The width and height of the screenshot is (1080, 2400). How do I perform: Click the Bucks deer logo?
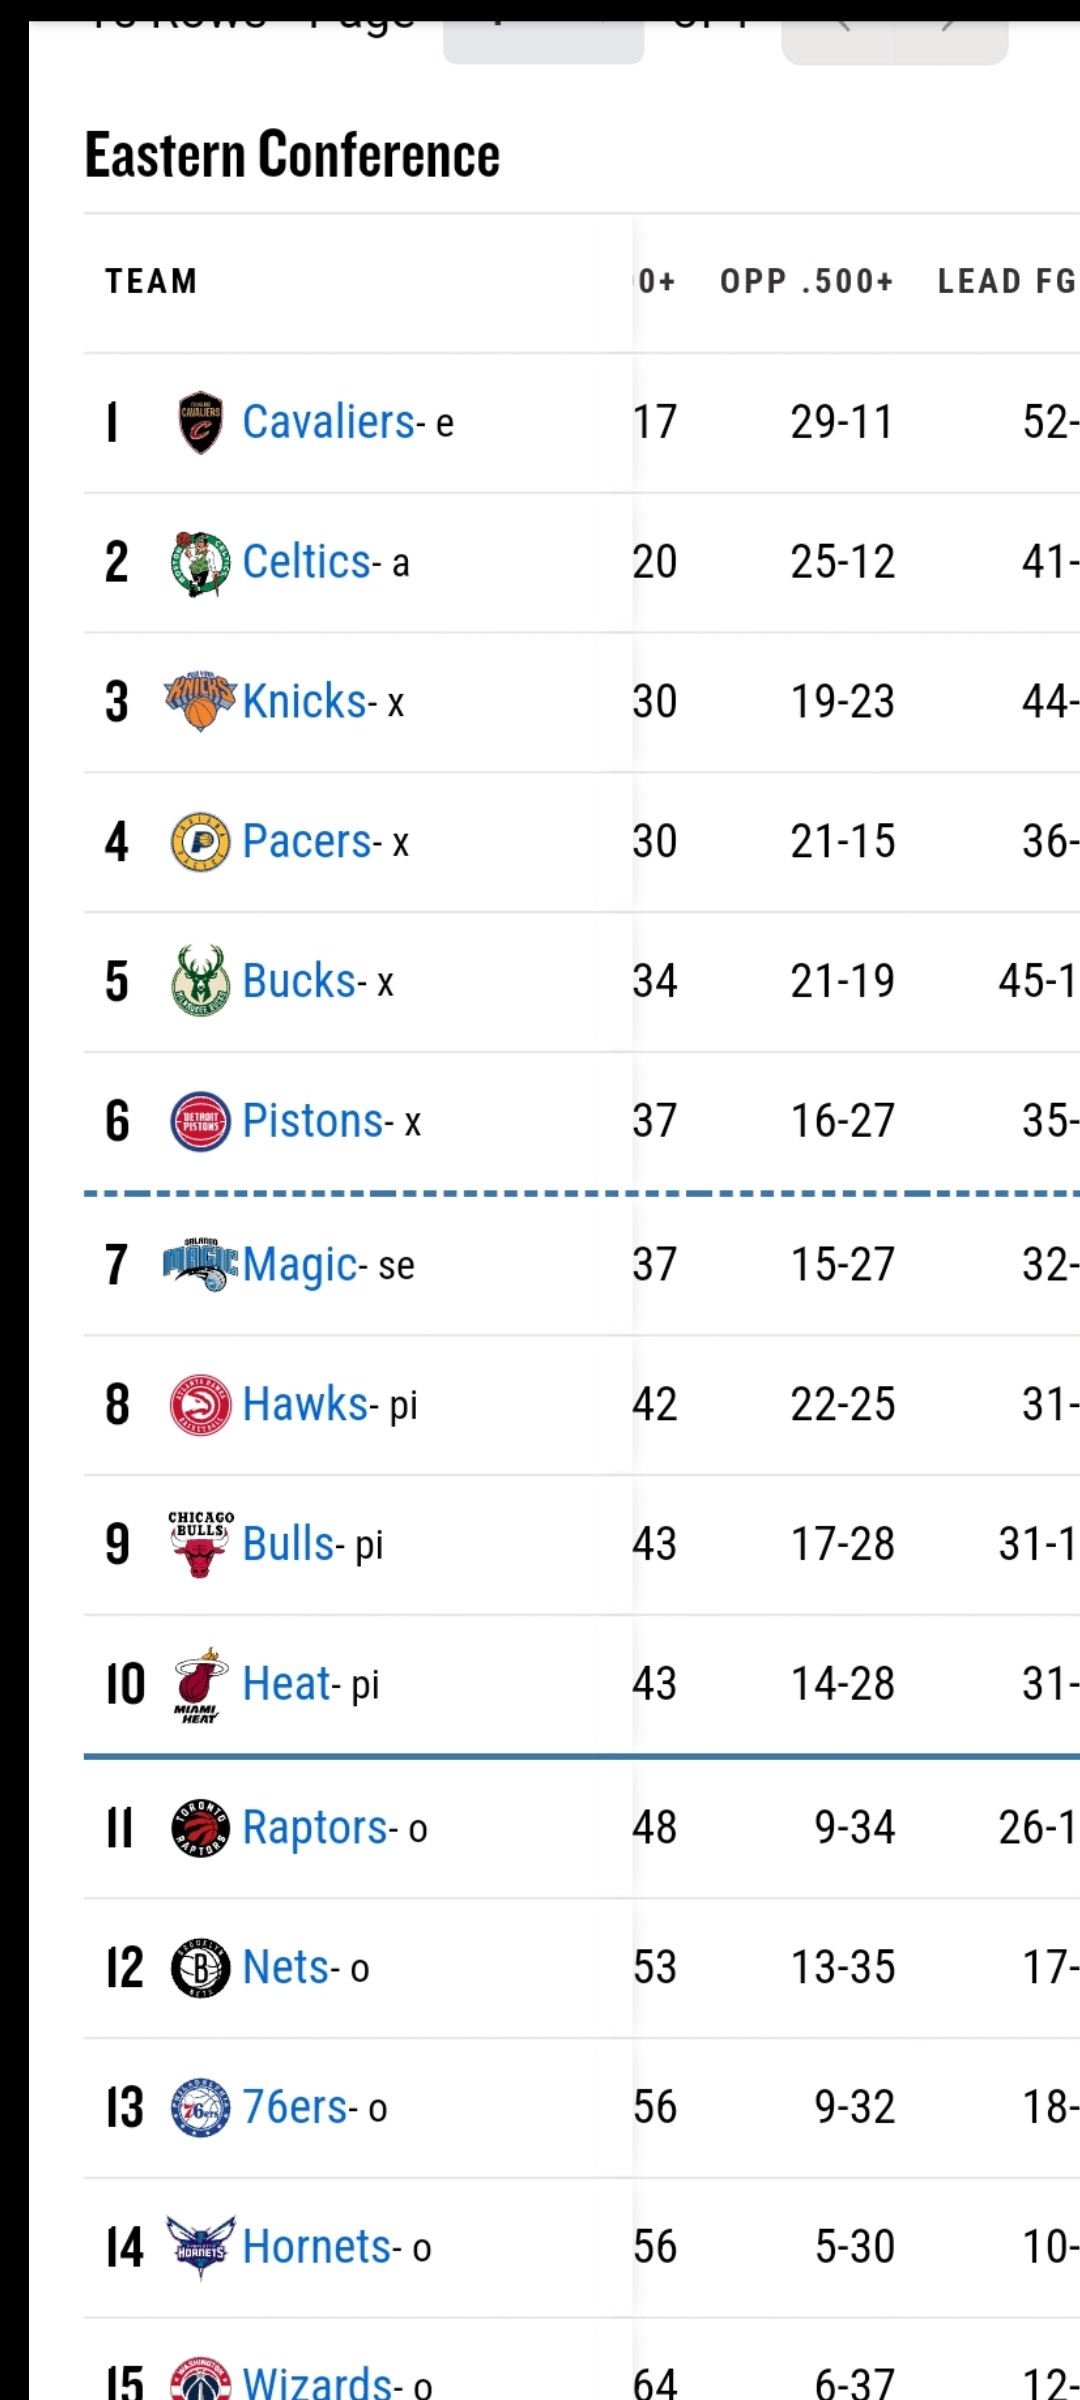[200, 981]
